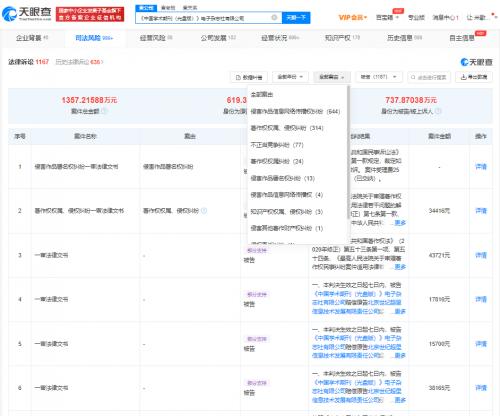Select the 司法风险 tab
500x416 pixels.
94,38
